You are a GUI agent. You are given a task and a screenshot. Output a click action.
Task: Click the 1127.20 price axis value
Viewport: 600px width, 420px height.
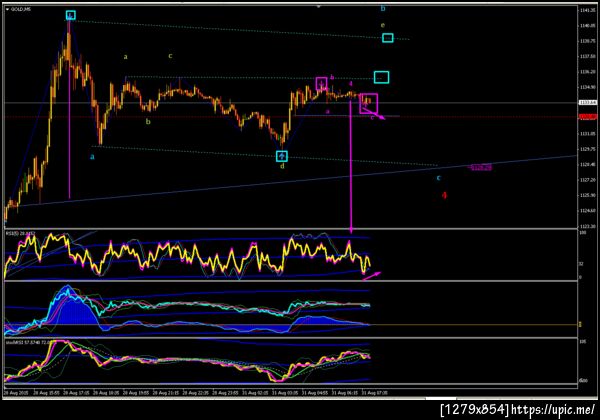point(587,180)
